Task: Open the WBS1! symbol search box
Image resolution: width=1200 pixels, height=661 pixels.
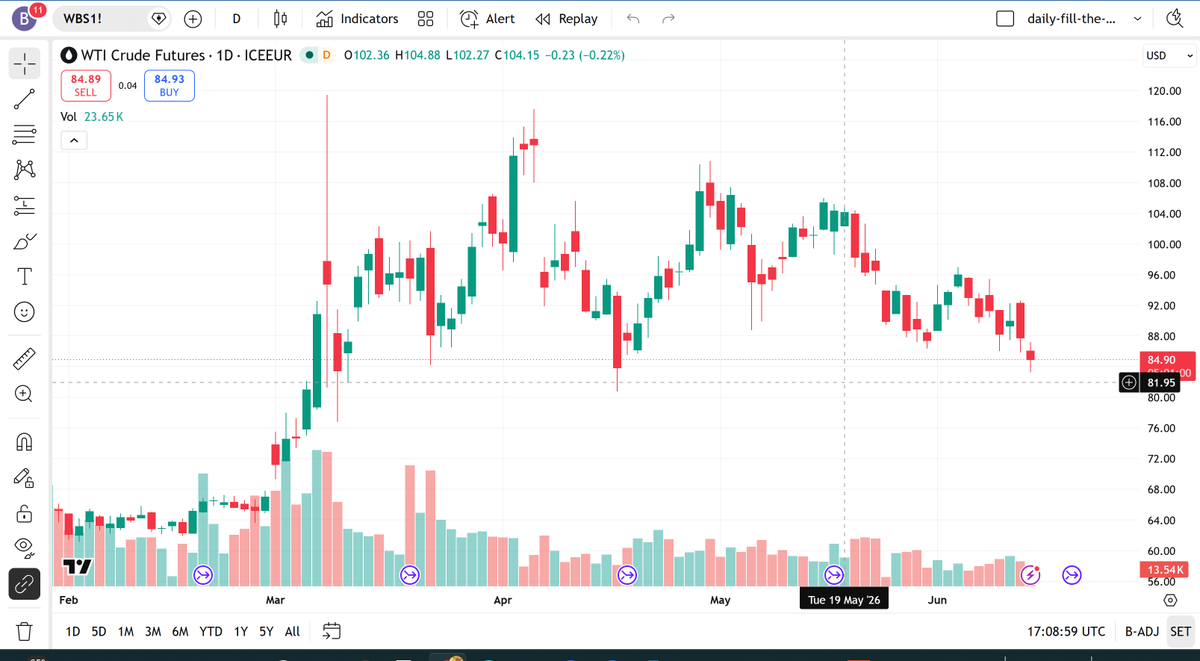Action: [x=111, y=18]
